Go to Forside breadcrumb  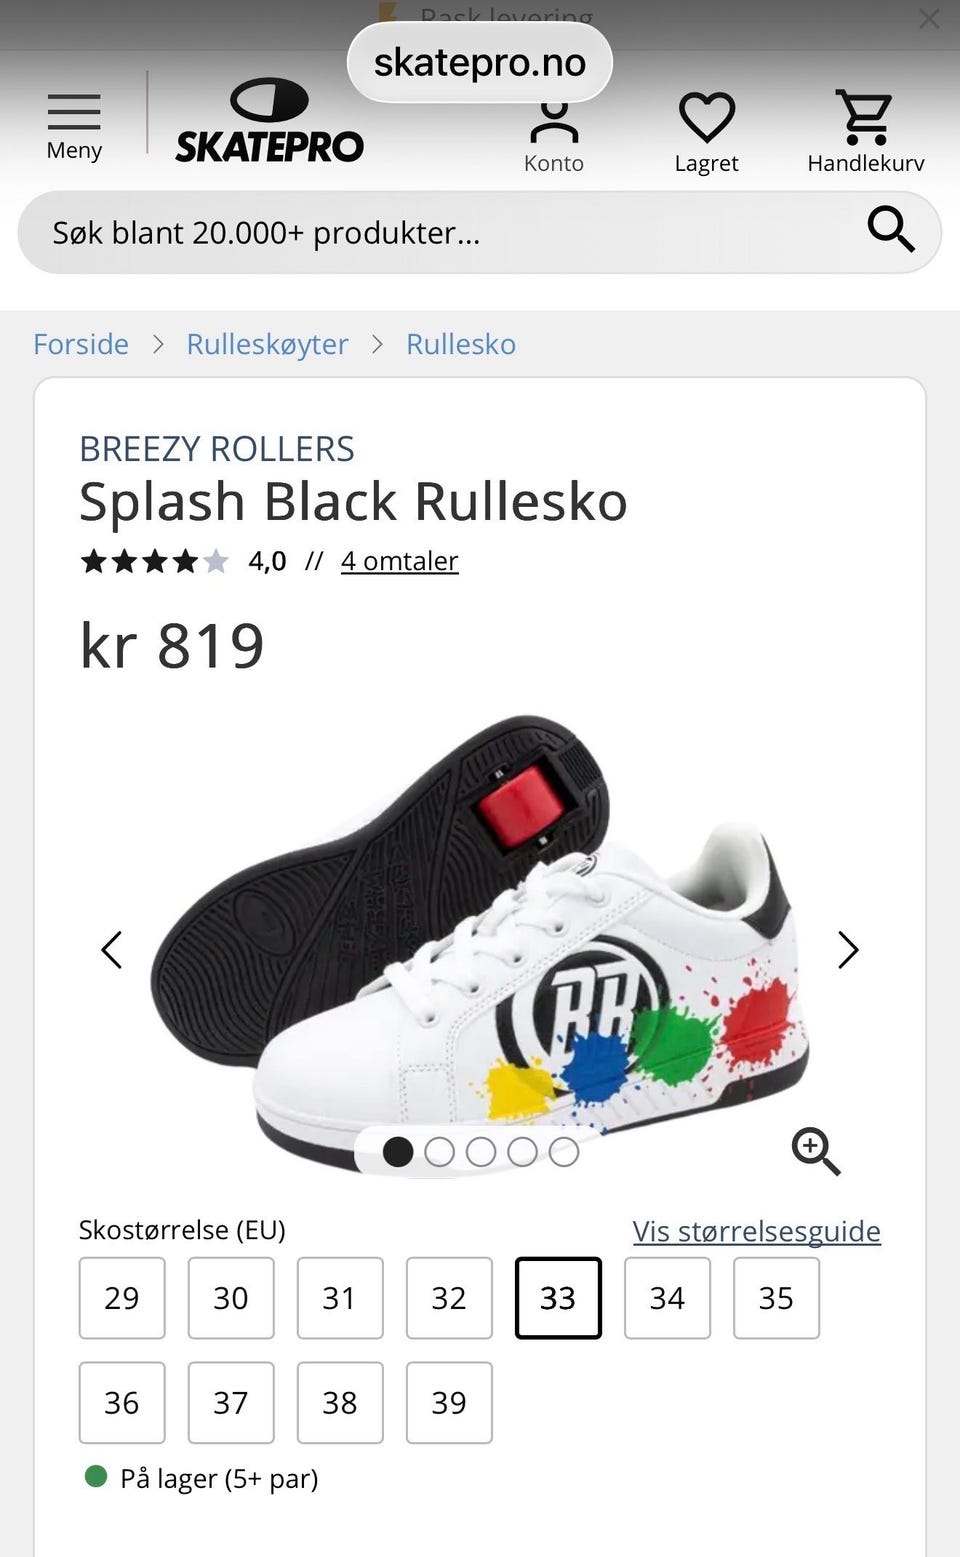(x=81, y=344)
